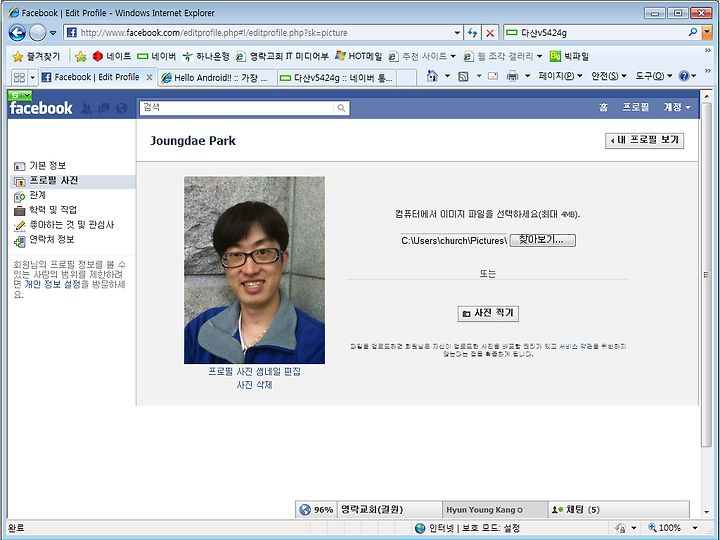Click the browser forward arrow button
The image size is (720, 540).
pos(38,33)
